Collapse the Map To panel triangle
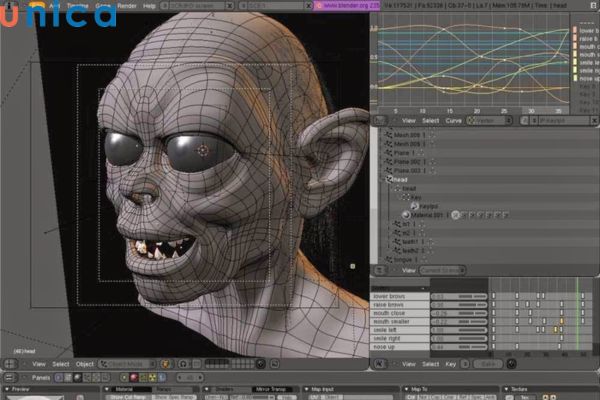This screenshot has height=400, width=600. coord(407,389)
